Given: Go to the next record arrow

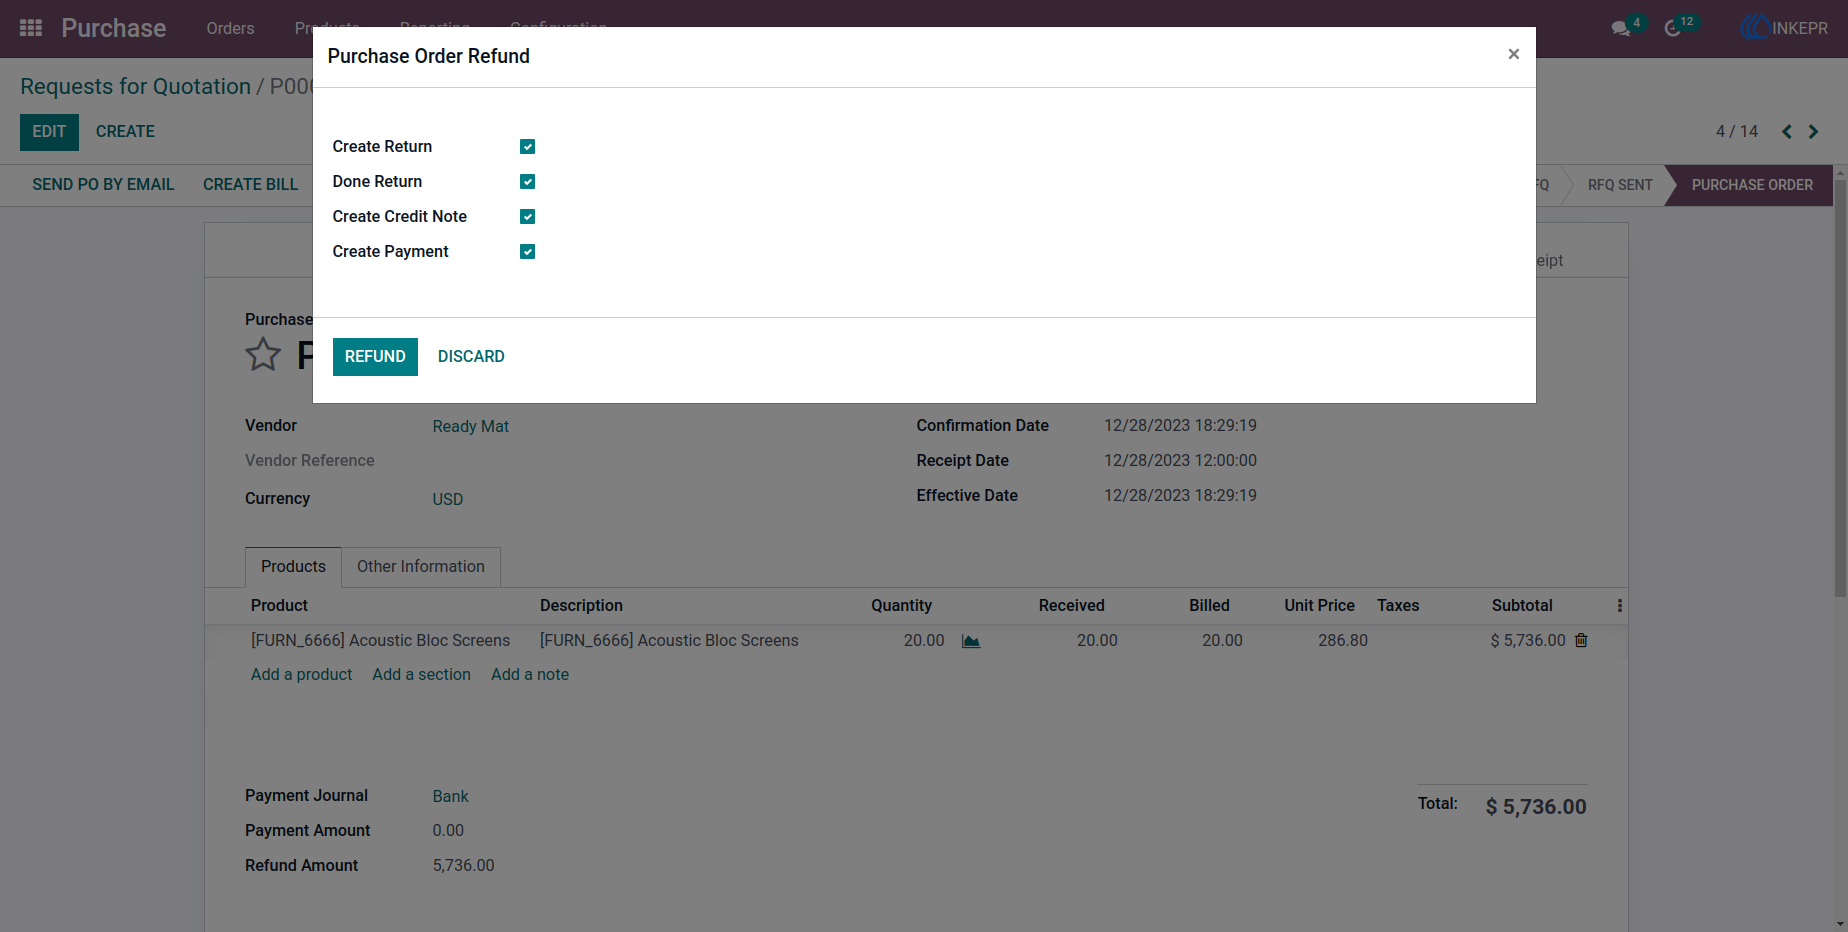Looking at the screenshot, I should [1813, 131].
